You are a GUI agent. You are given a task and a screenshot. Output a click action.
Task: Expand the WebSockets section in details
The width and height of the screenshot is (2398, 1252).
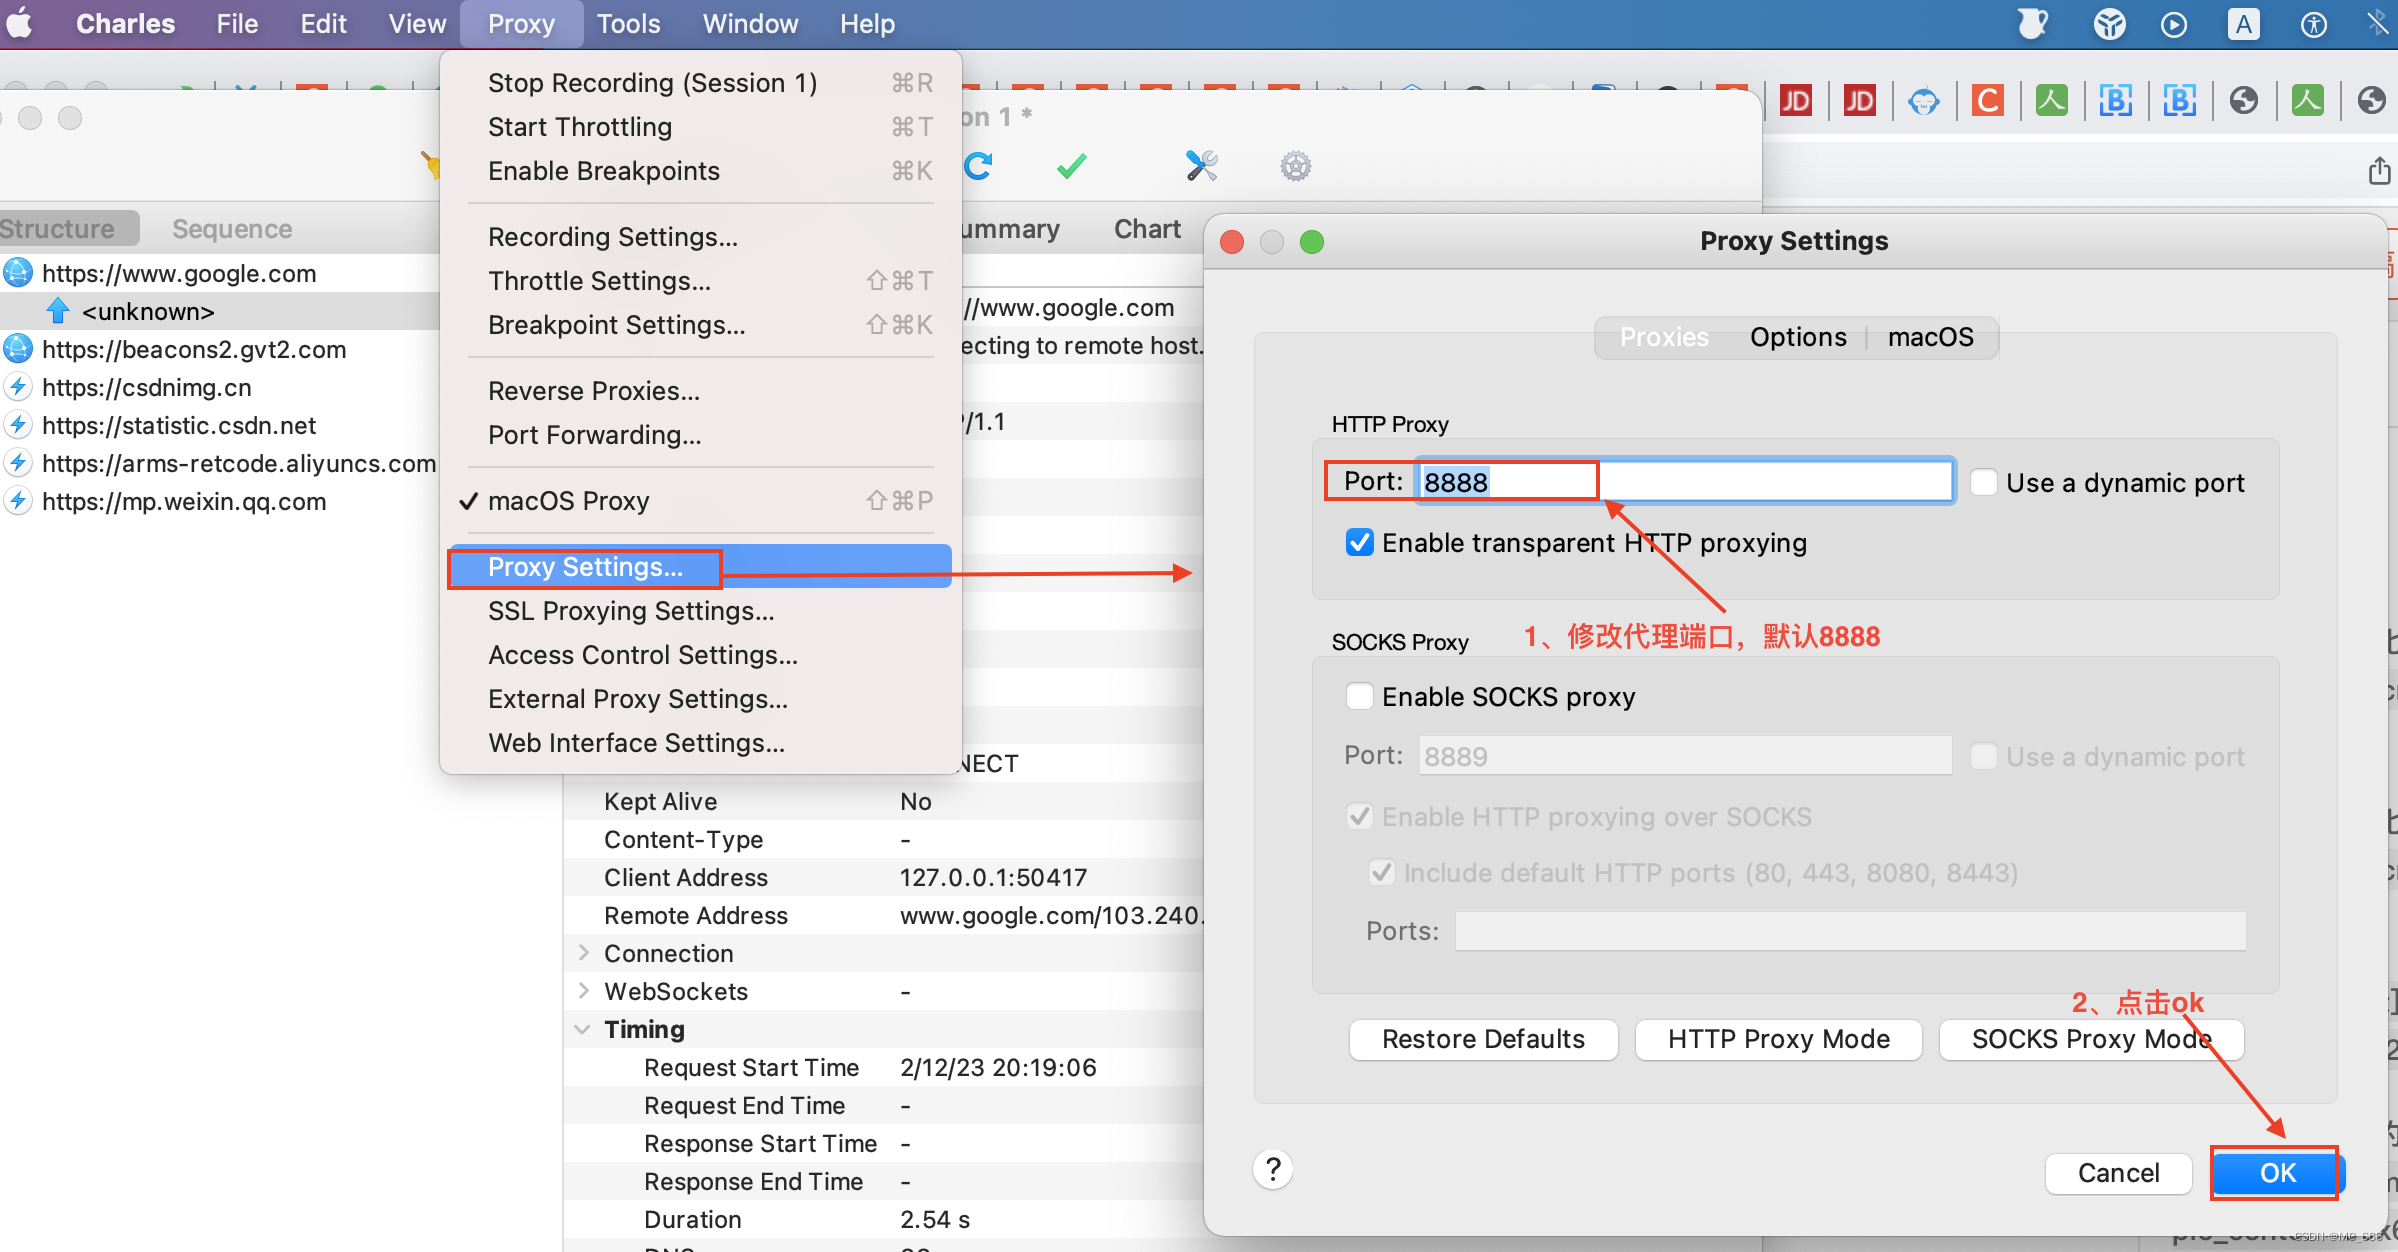(x=584, y=992)
